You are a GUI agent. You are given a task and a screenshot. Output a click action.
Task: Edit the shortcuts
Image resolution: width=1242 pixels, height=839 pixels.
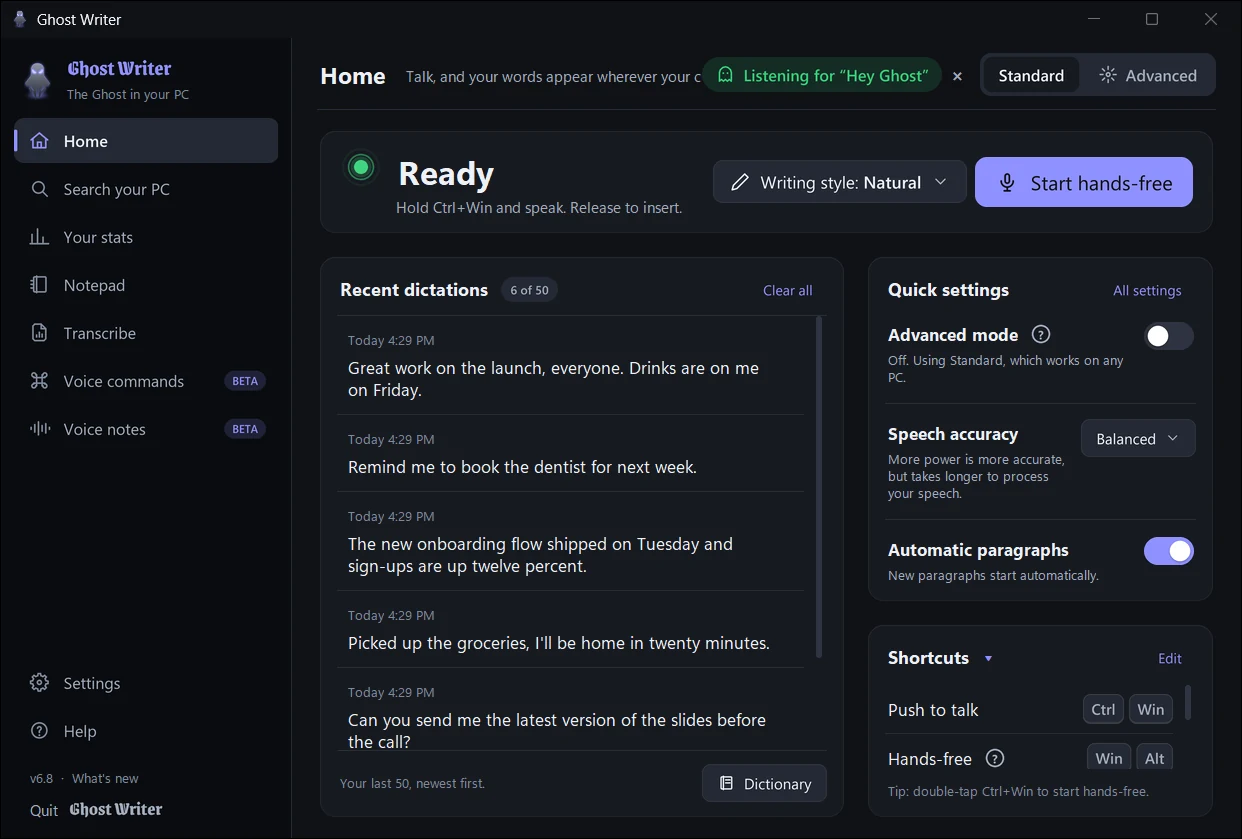click(1170, 658)
